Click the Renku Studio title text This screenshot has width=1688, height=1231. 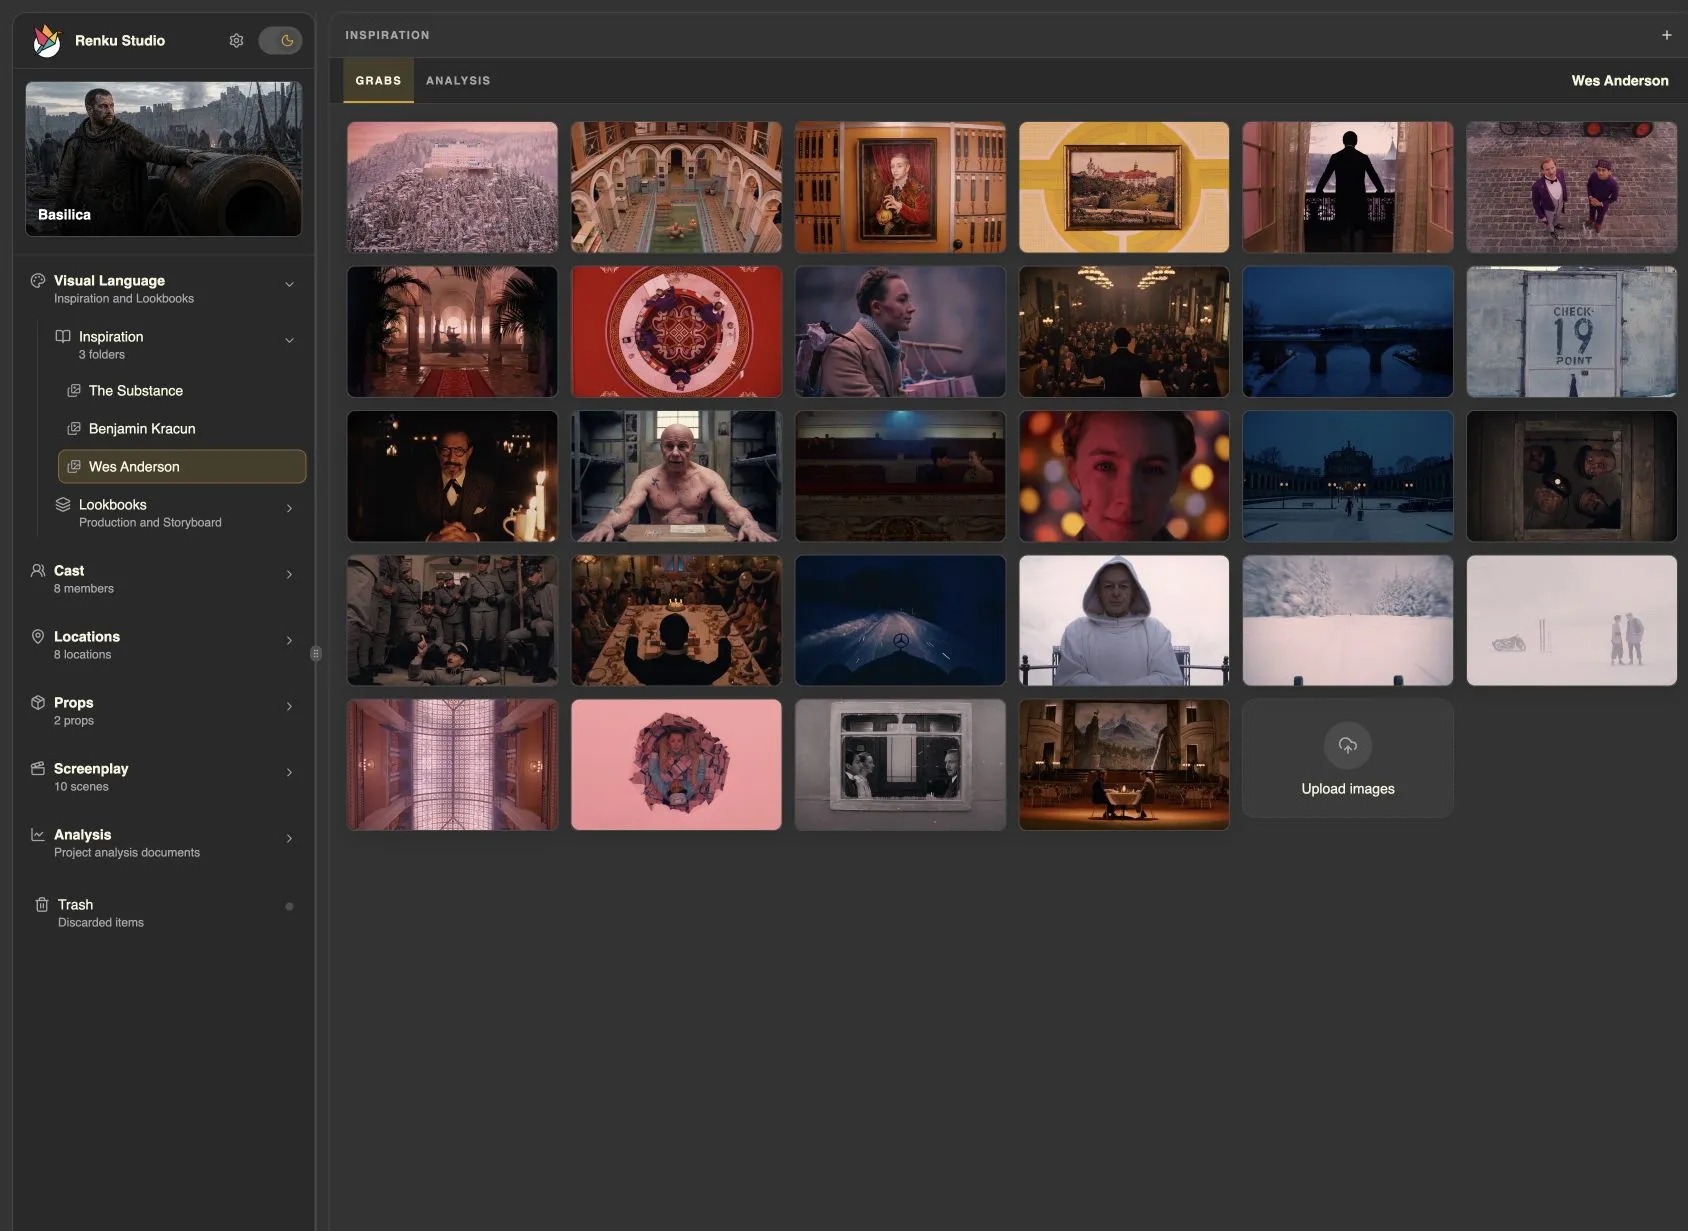[x=120, y=41]
